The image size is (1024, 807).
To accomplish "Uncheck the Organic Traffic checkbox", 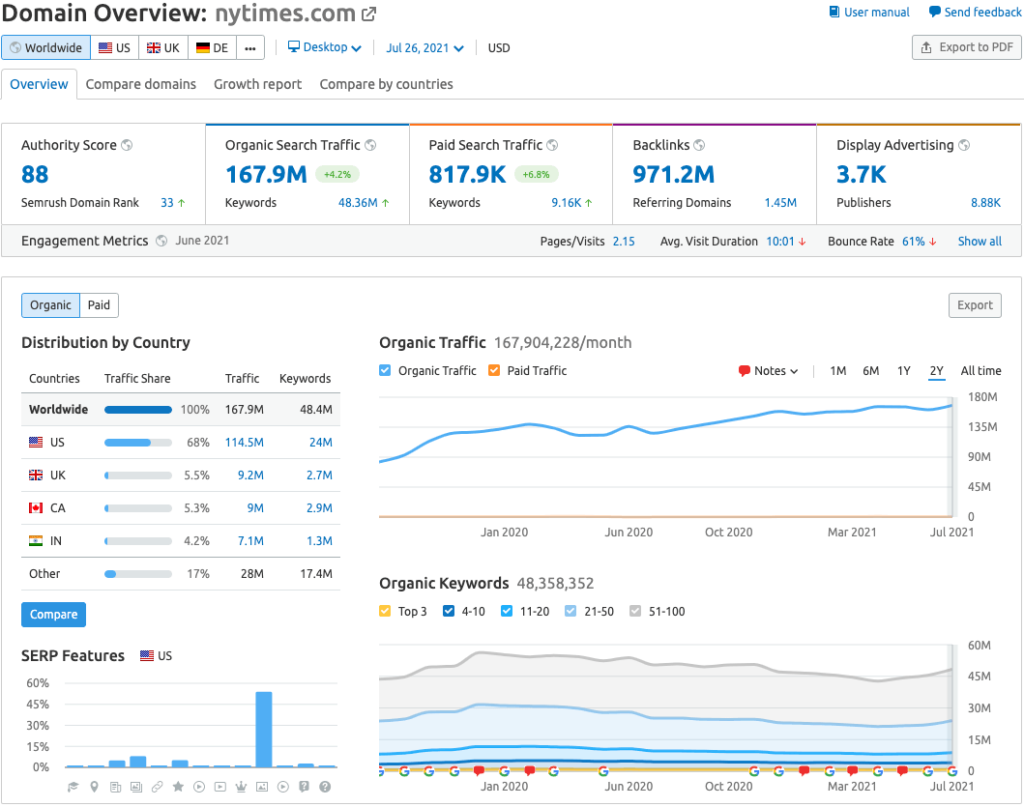I will click(x=386, y=370).
